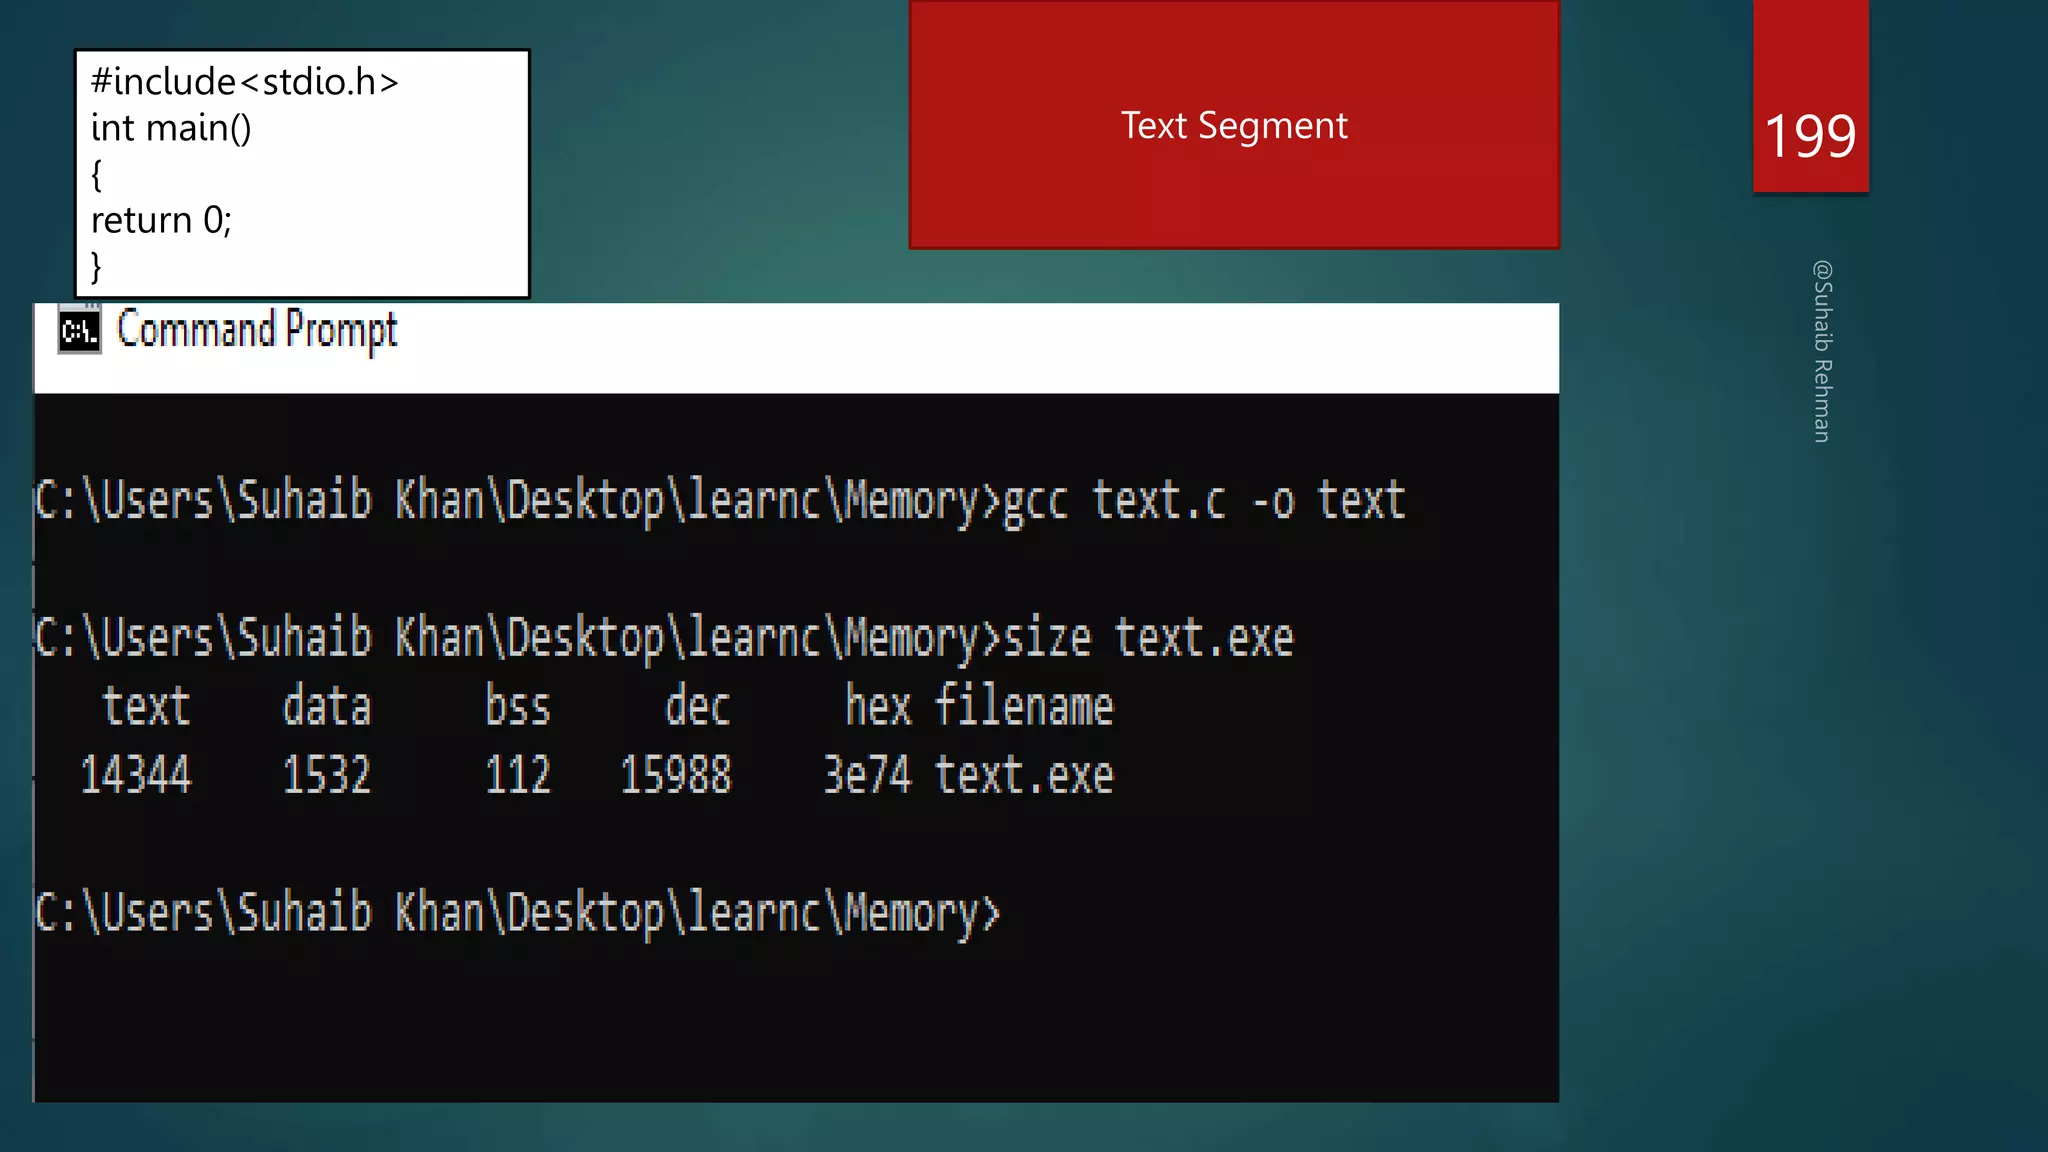The height and width of the screenshot is (1152, 2048).
Task: Click the Command Prompt window icon
Action: (79, 331)
